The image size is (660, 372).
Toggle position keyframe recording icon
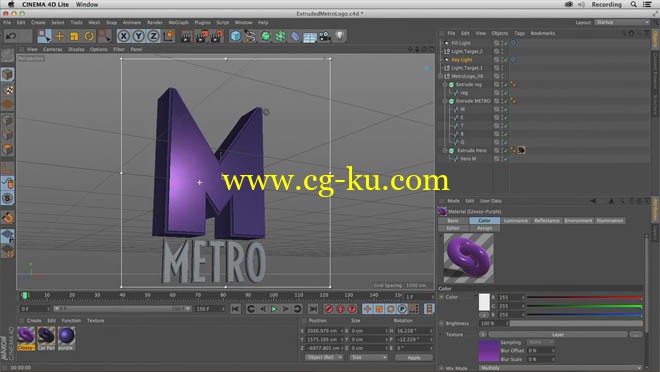click(x=367, y=309)
